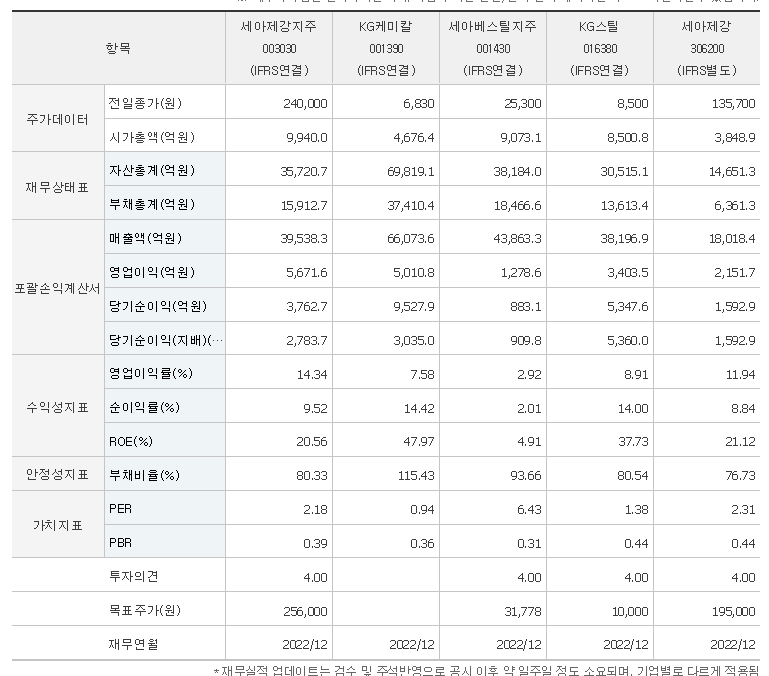Screen dimensions: 769x676
Task: Click the 당기순이익(억원) row label
Action: point(158,306)
